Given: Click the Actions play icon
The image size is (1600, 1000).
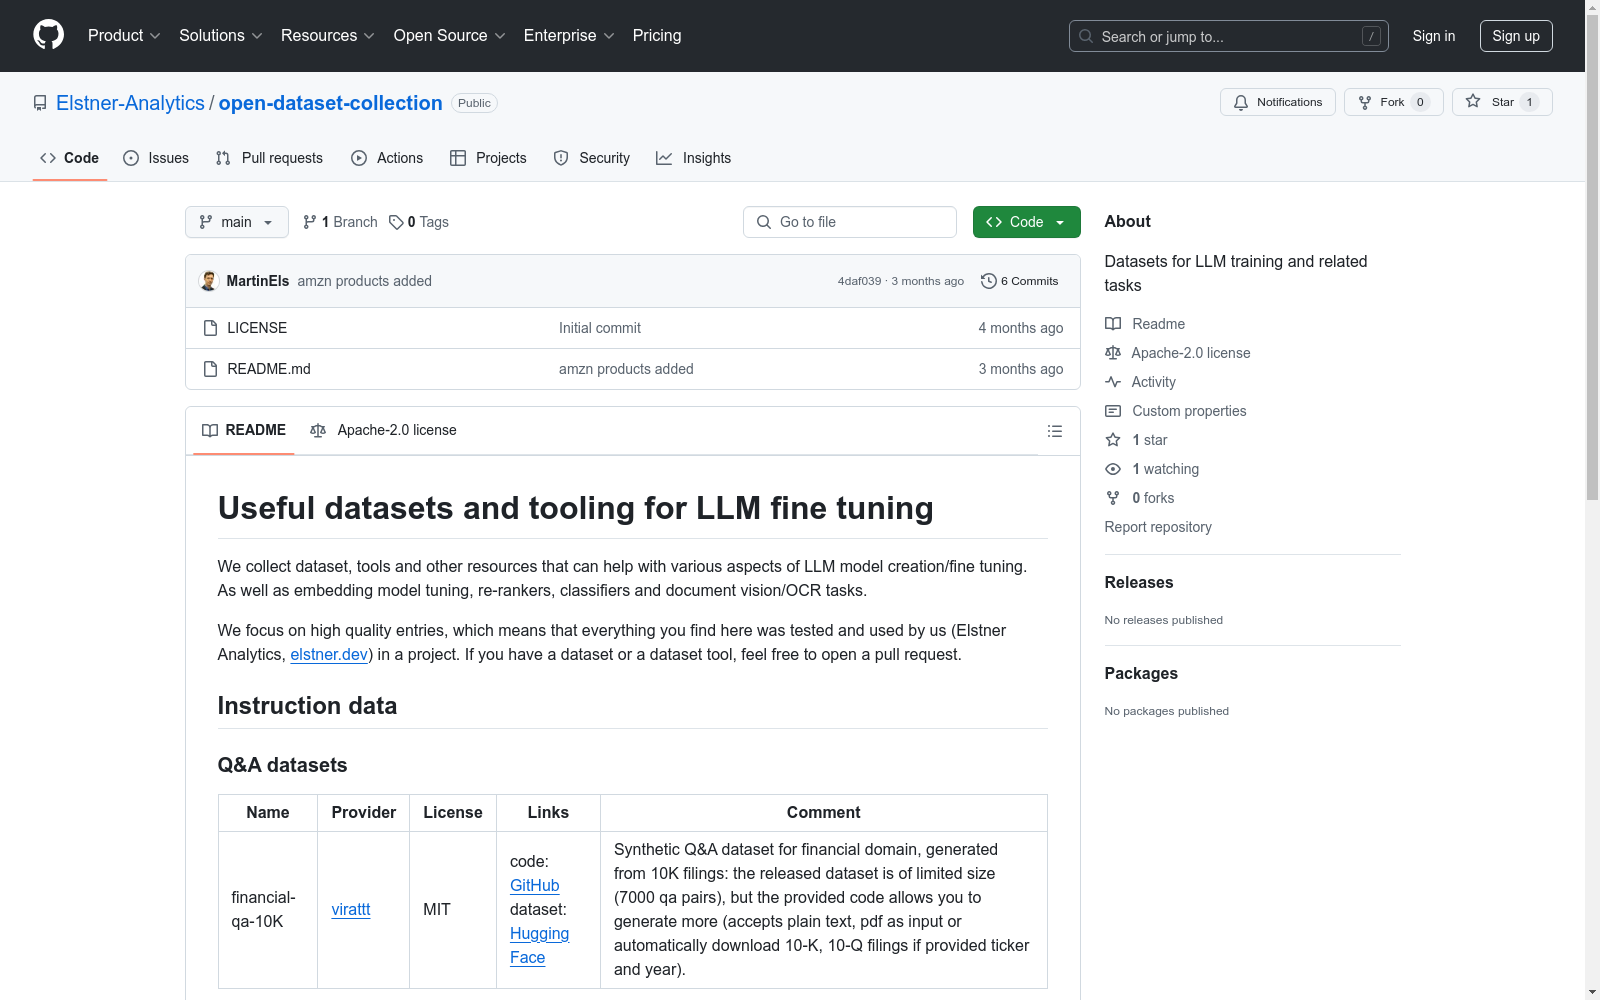Looking at the screenshot, I should [x=359, y=158].
